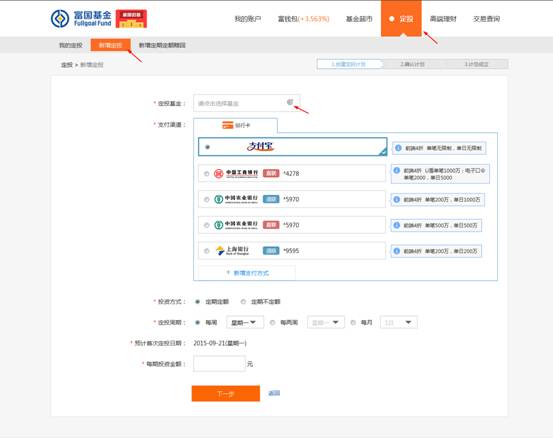This screenshot has height=438, width=553.
Task: Open the red promotional banner beside logo
Action: (x=131, y=19)
